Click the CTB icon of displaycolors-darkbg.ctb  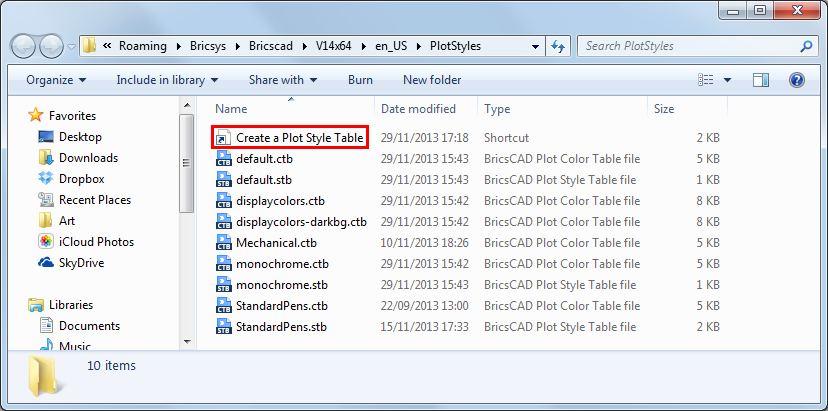[x=224, y=222]
